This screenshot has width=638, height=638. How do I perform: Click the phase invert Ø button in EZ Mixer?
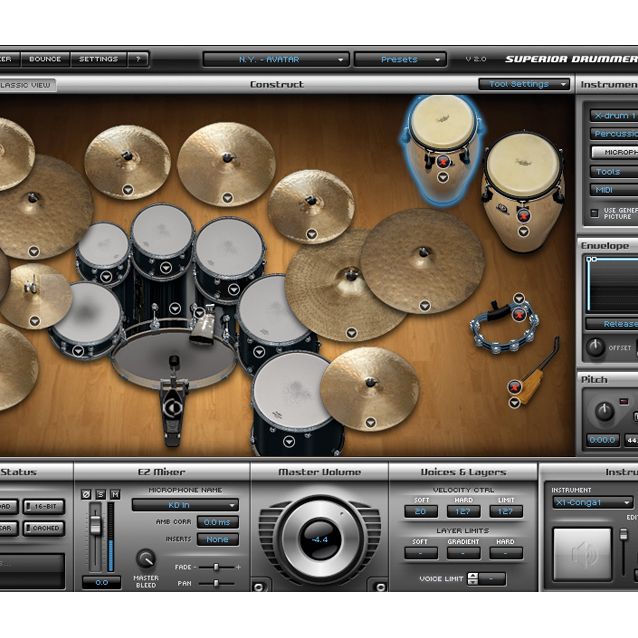[x=86, y=494]
